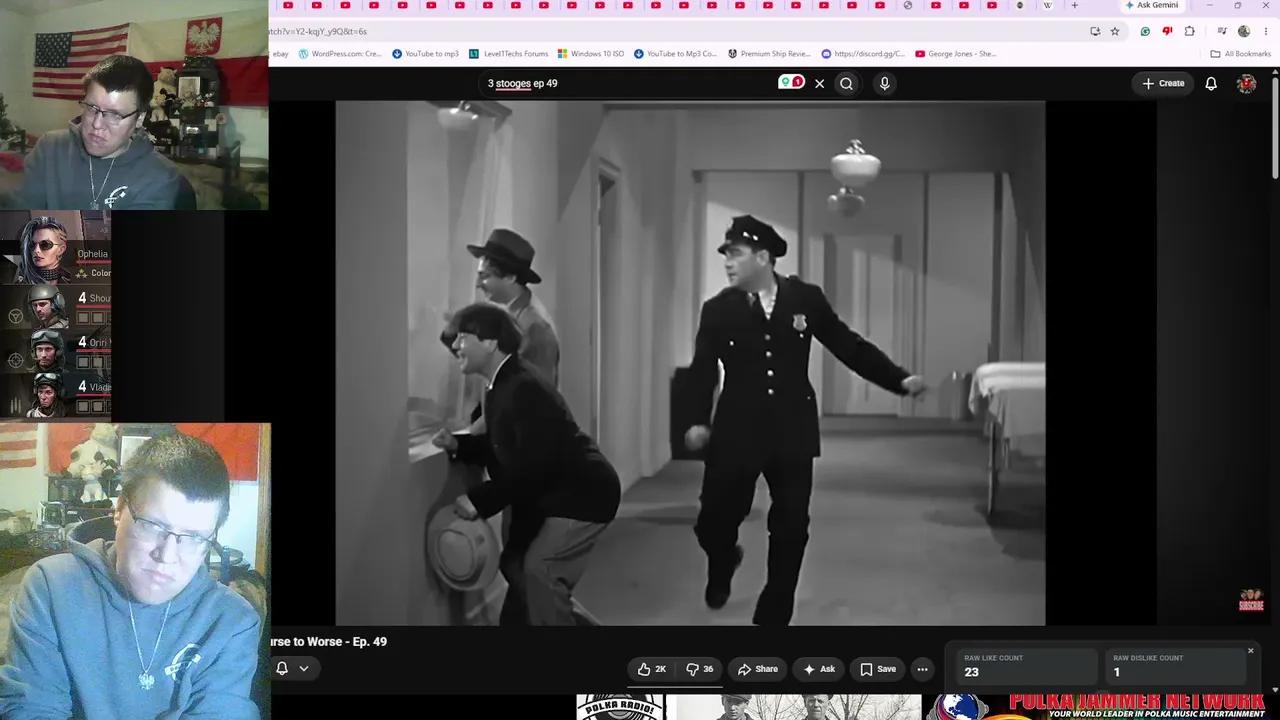Viewport: 1280px width, 720px height.
Task: Click the subscription notification bell under the video title
Action: [282, 668]
